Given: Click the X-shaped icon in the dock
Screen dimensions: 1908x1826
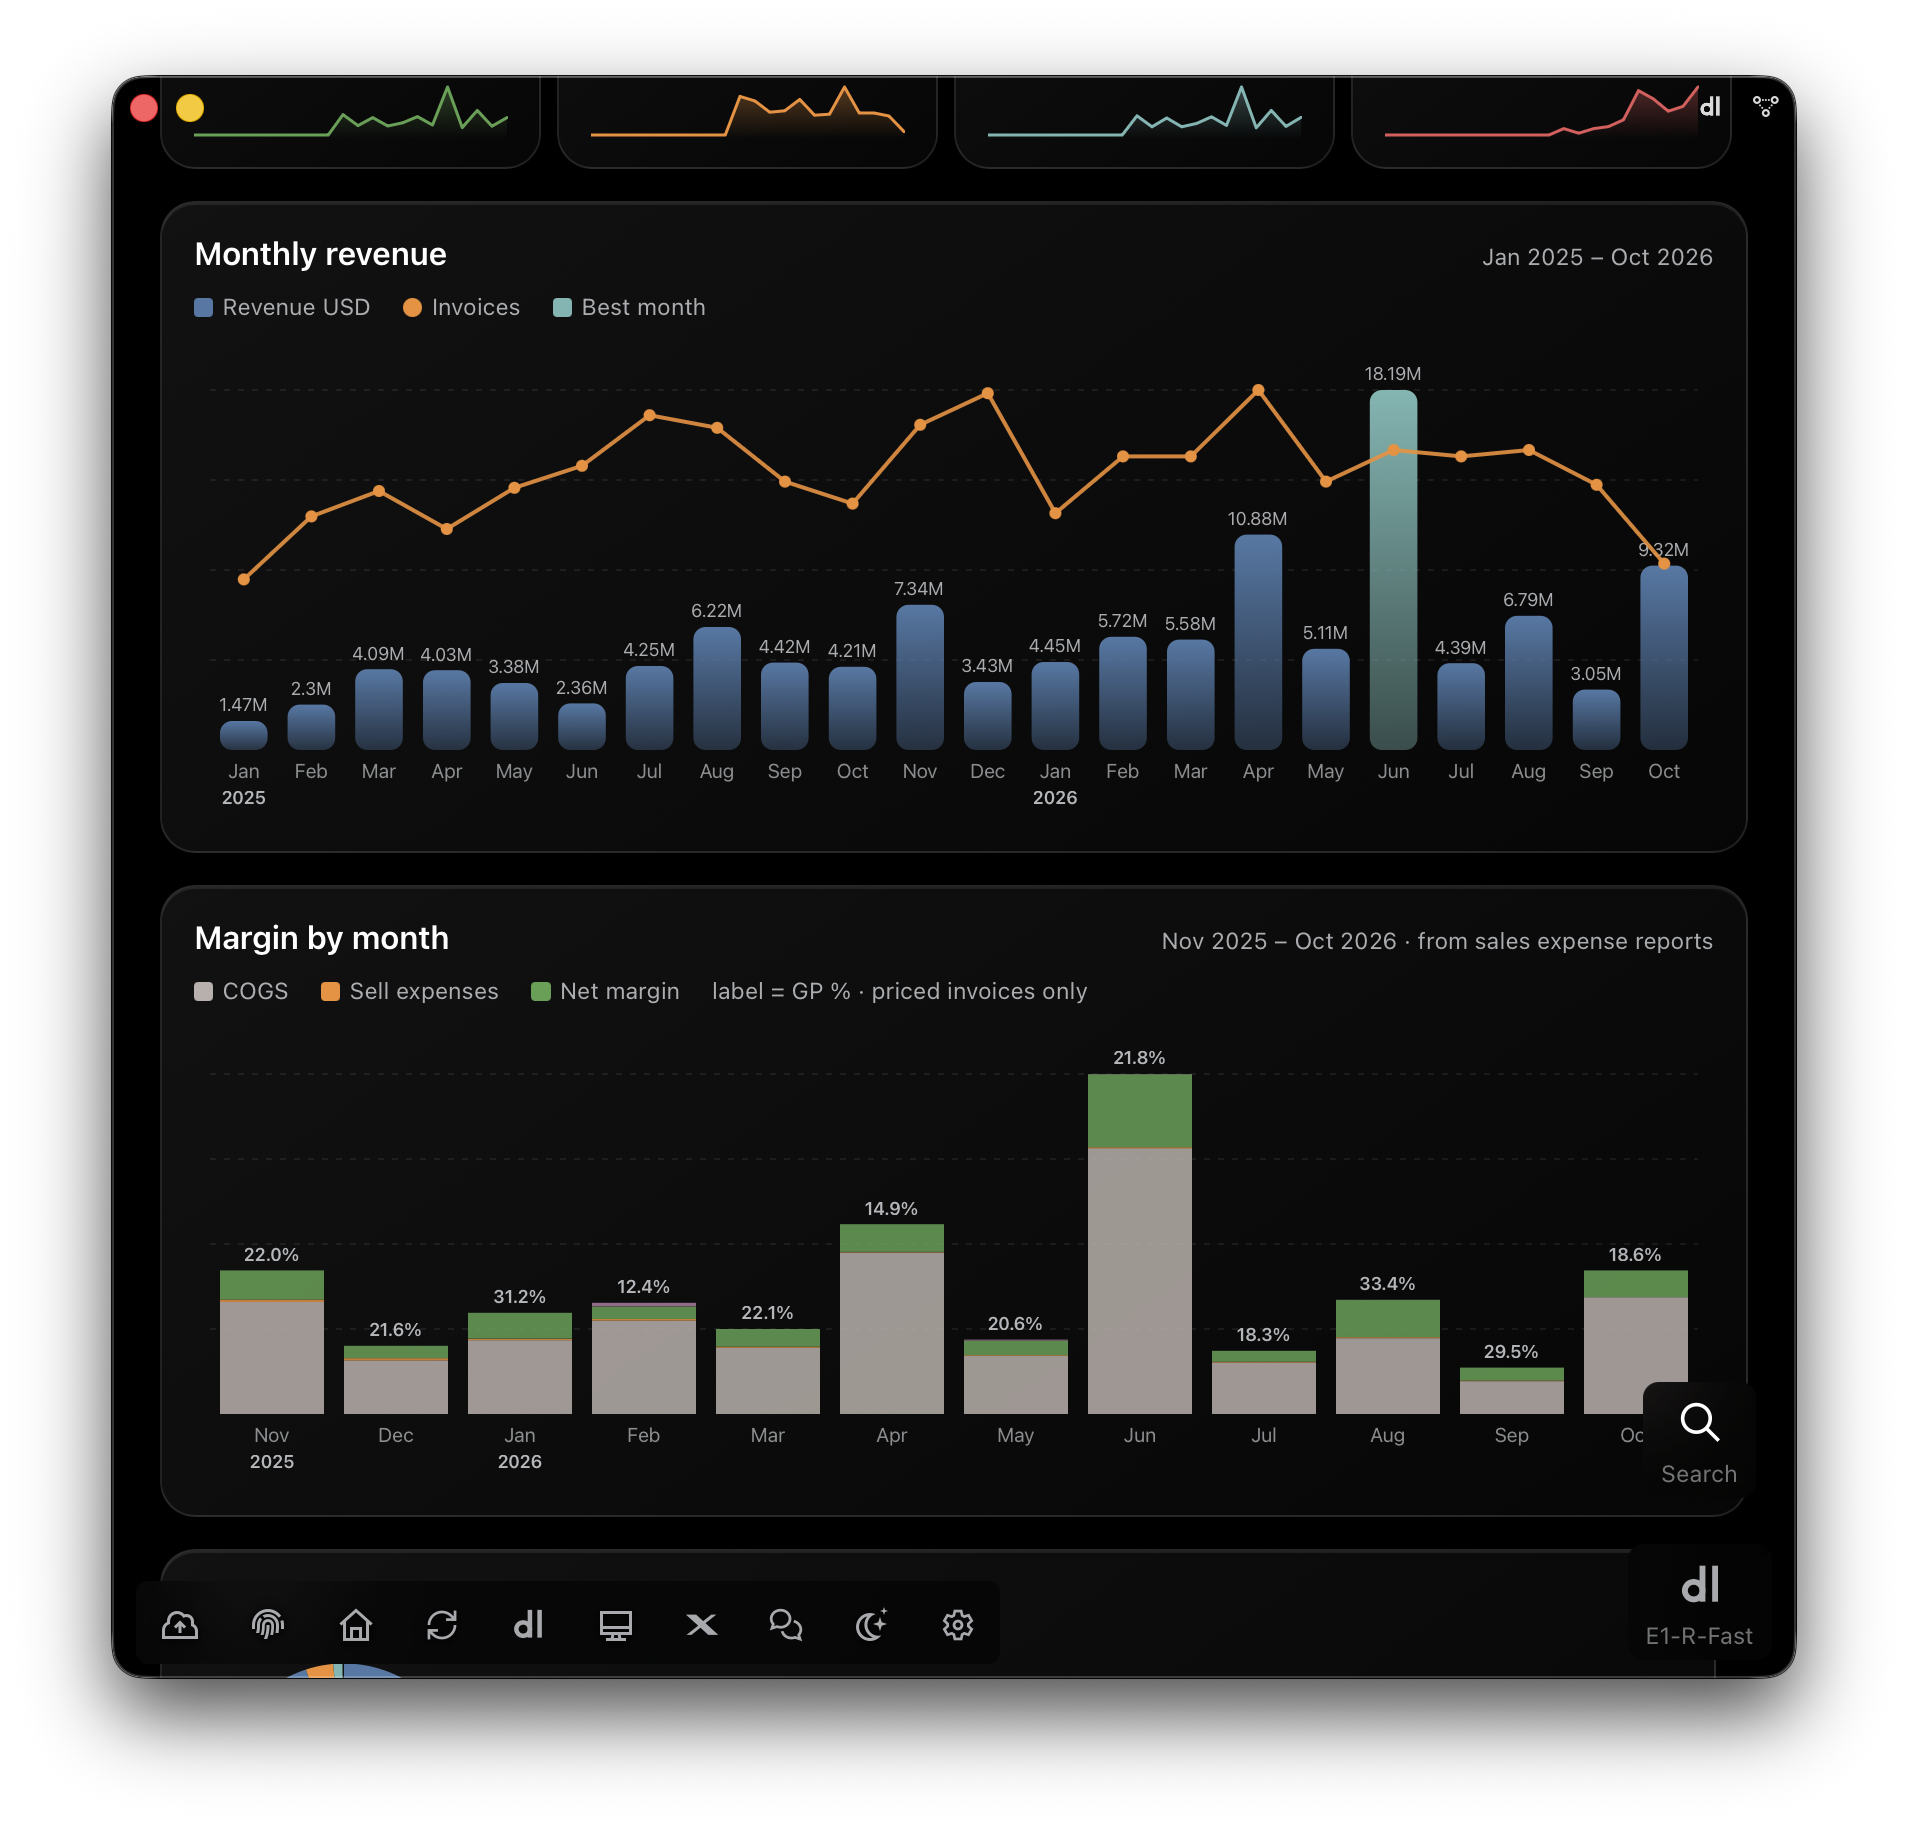Looking at the screenshot, I should tap(702, 1625).
